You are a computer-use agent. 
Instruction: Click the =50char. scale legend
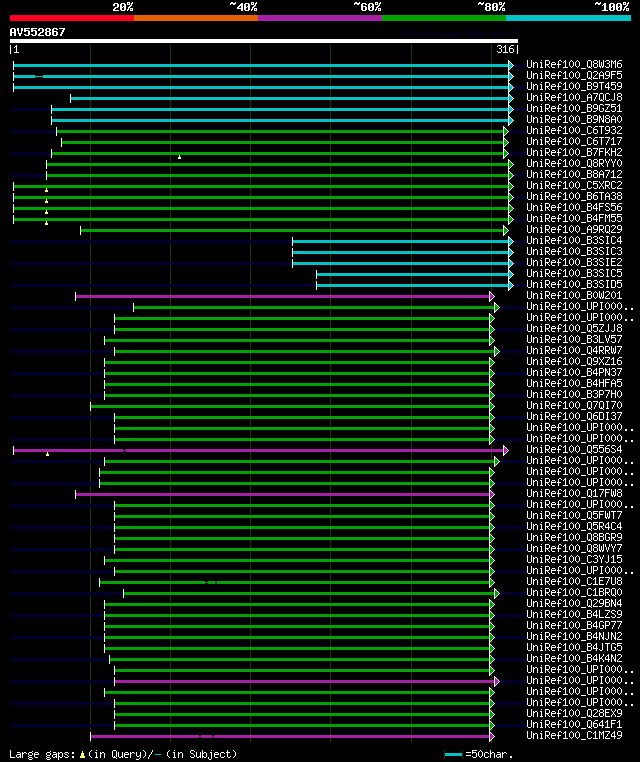point(479,754)
